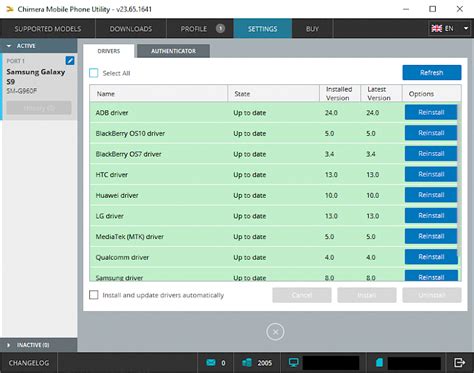Reinstall the LG driver
The image size is (474, 373).
(431, 216)
